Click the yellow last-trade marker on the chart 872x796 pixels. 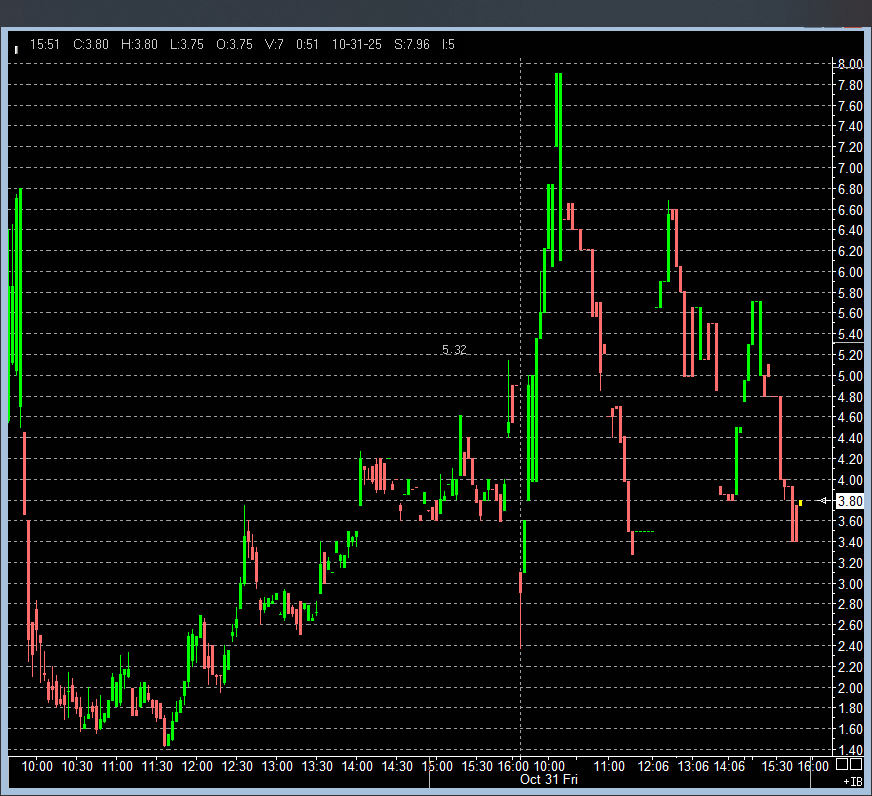pos(801,502)
